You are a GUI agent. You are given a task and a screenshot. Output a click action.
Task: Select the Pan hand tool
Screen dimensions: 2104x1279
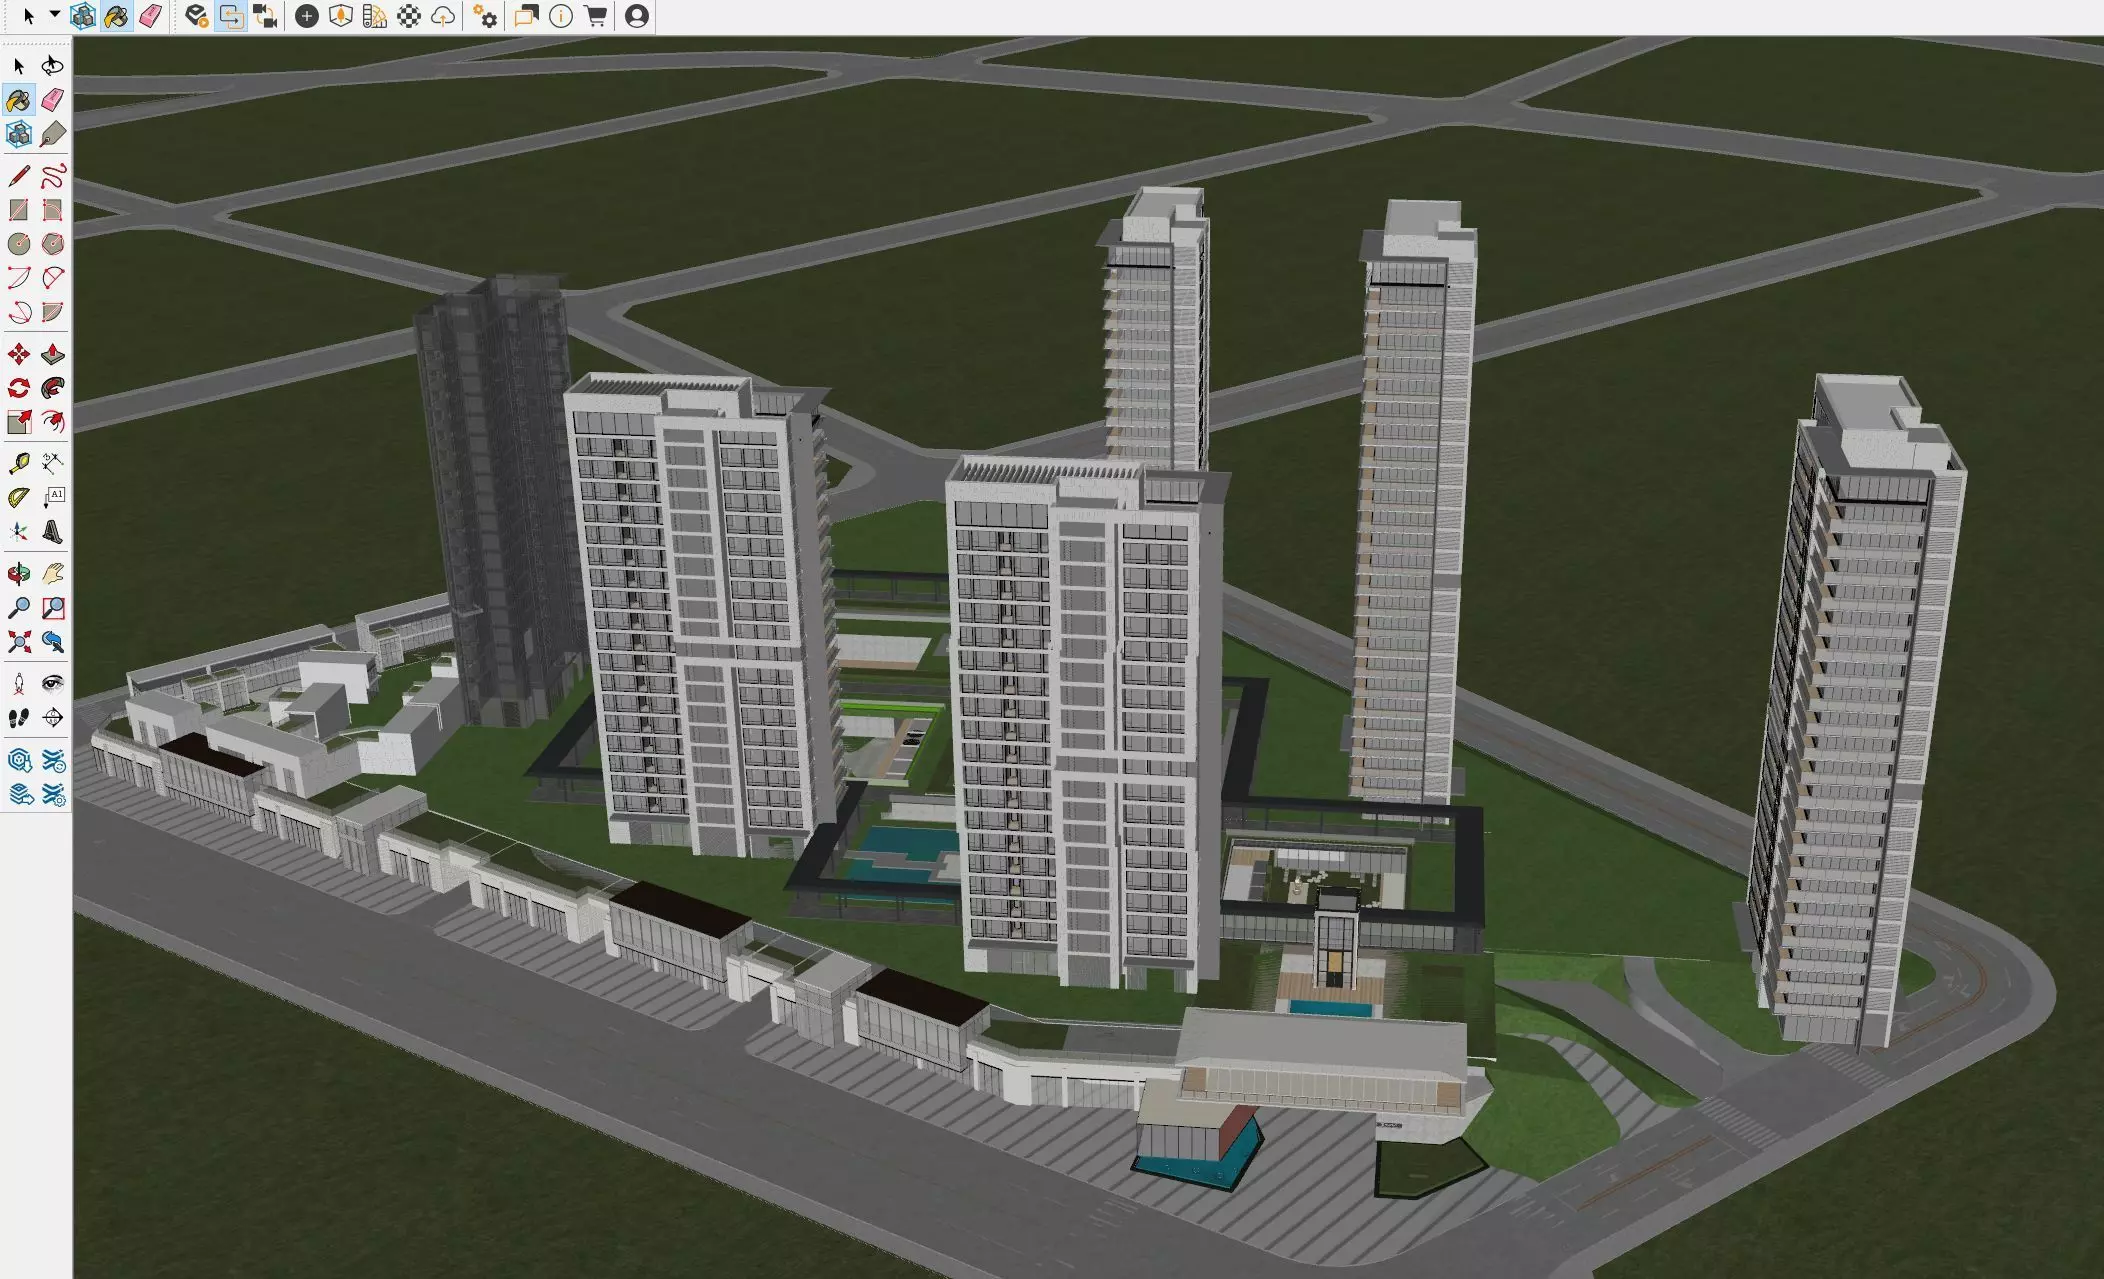[x=53, y=574]
